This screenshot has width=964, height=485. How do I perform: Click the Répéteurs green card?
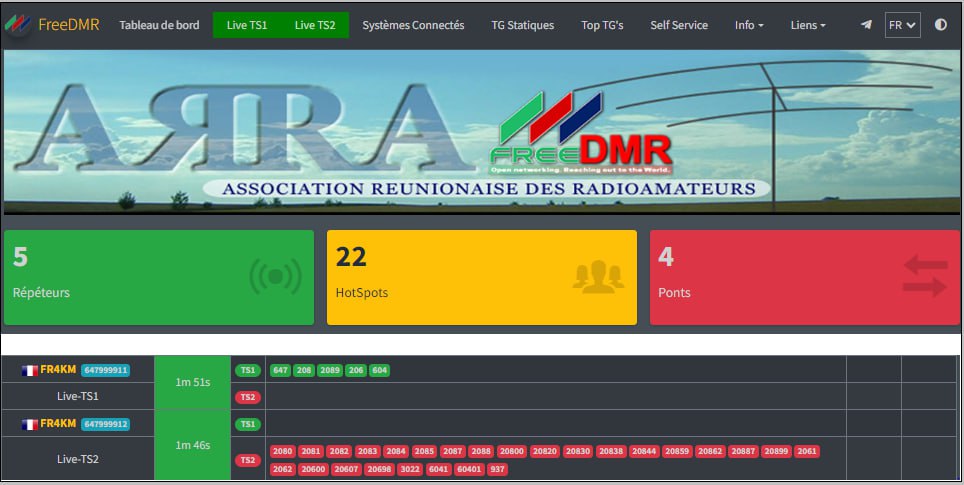[159, 277]
